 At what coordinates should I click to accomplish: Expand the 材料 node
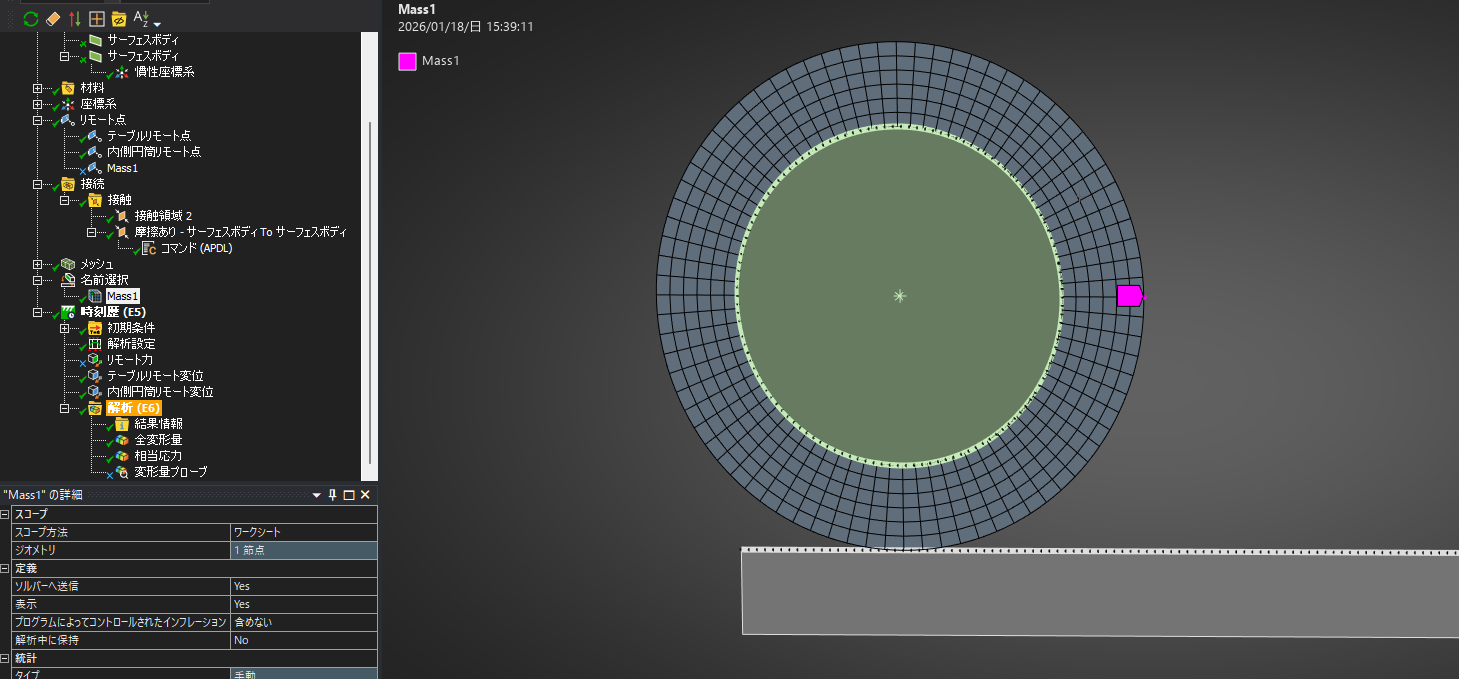coord(37,88)
